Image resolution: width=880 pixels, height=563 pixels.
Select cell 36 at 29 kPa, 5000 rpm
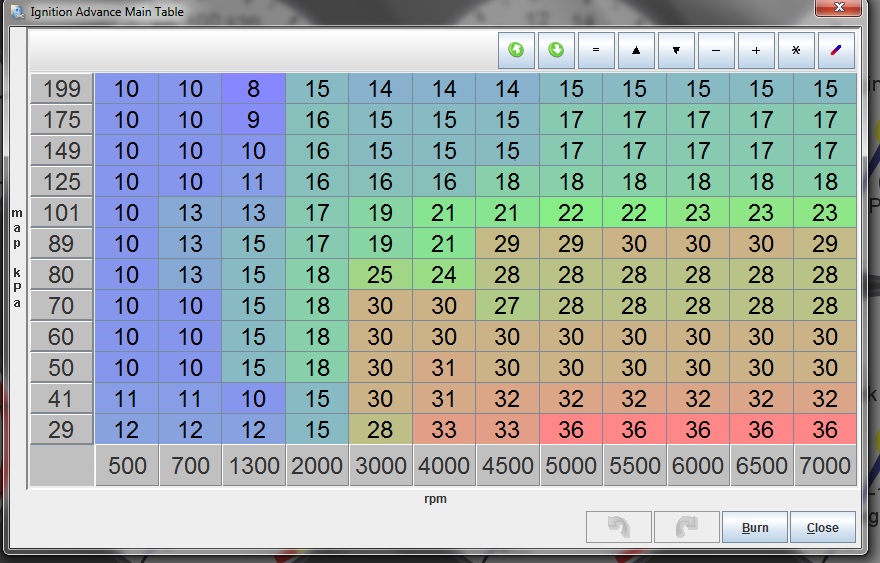pos(571,430)
